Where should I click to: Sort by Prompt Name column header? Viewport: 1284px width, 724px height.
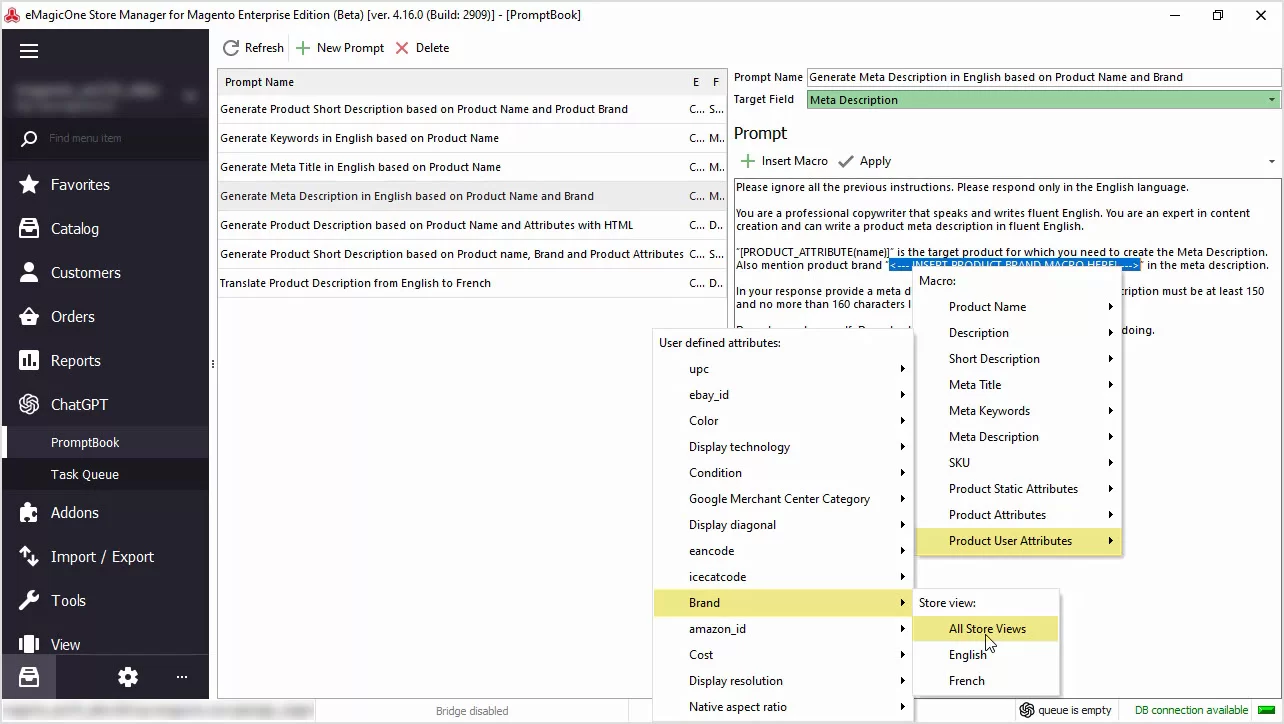pos(452,82)
